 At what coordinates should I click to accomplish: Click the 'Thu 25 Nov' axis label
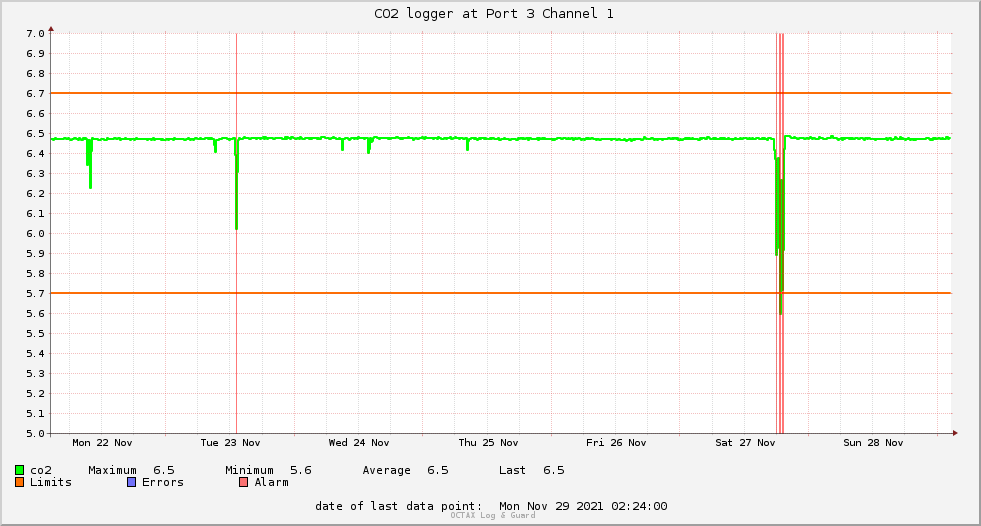click(488, 443)
